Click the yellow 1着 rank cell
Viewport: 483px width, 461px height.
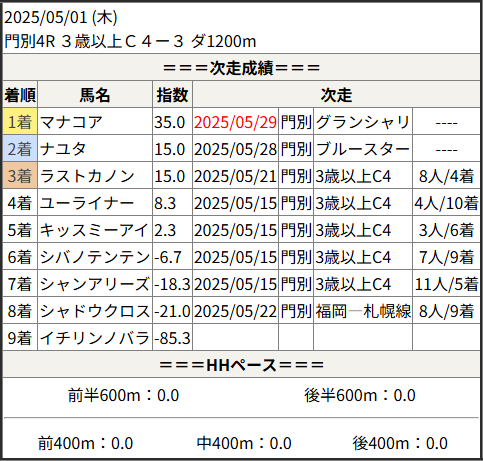(x=20, y=121)
